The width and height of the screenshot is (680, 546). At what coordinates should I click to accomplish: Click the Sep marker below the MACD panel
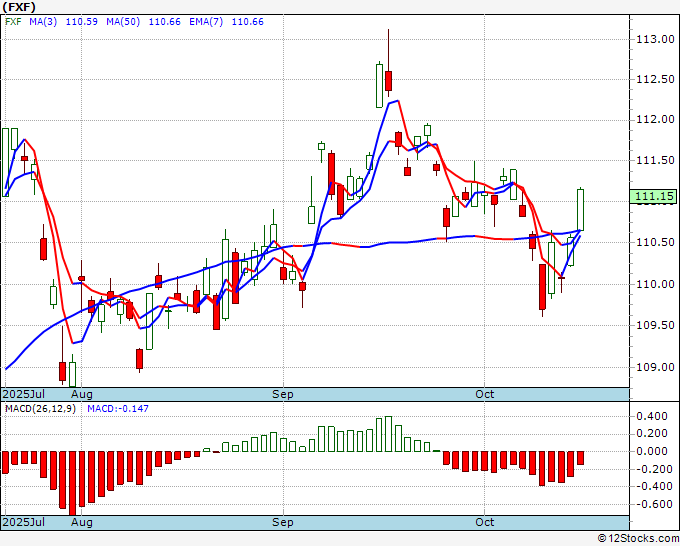click(284, 522)
